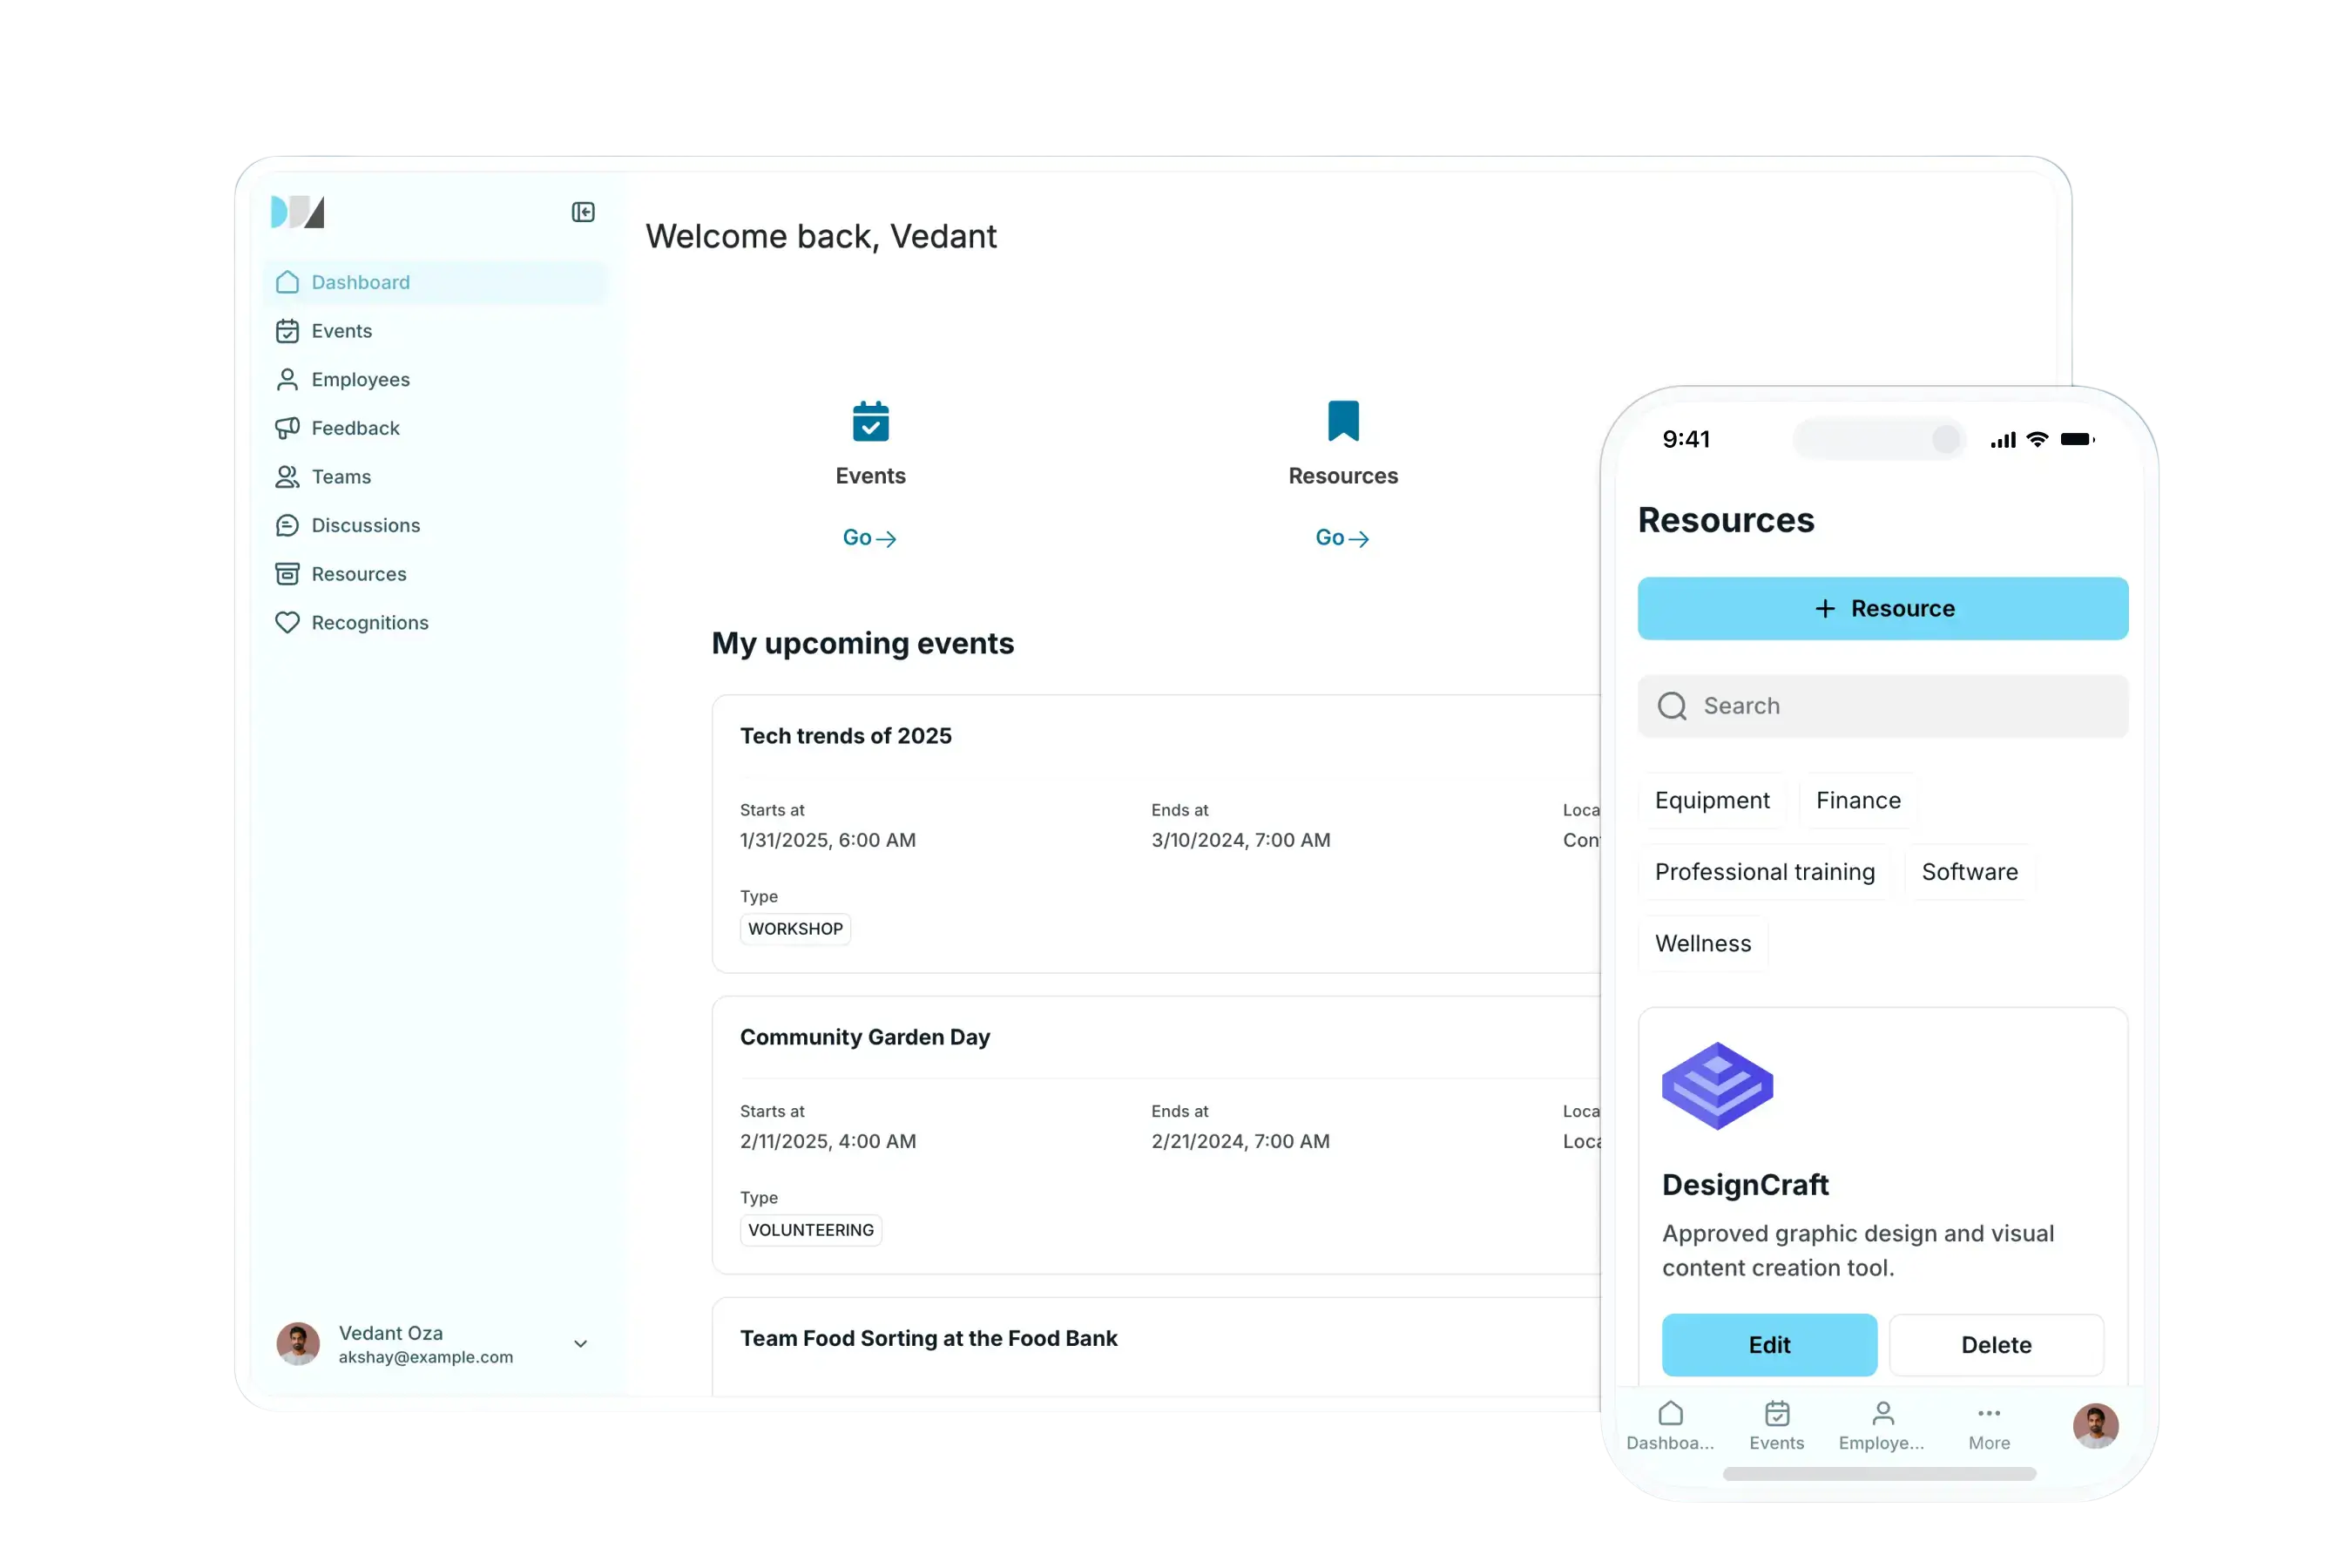This screenshot has width=2352, height=1568.
Task: Click Edit on the DesignCraft card
Action: tap(1768, 1345)
